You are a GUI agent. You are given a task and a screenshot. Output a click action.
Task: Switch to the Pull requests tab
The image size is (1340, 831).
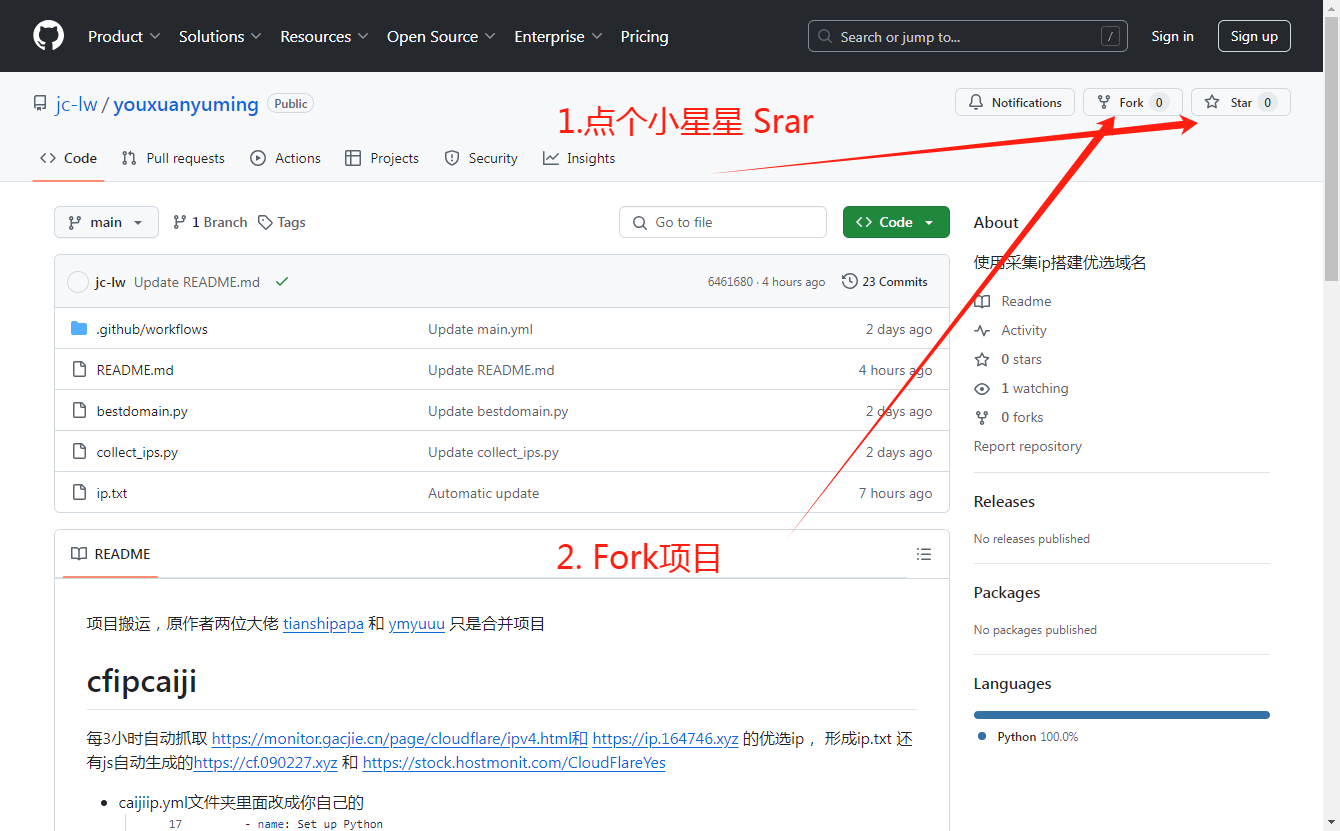pyautogui.click(x=173, y=158)
